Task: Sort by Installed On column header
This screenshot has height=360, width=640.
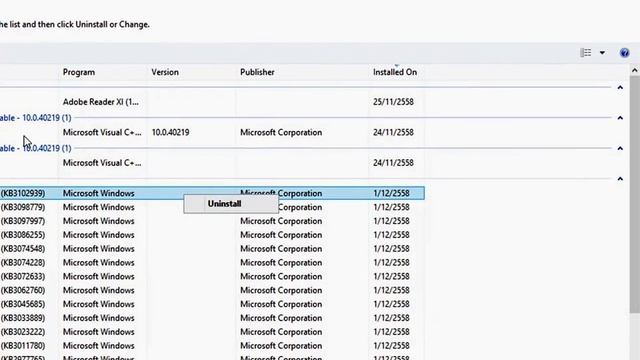Action: click(395, 72)
